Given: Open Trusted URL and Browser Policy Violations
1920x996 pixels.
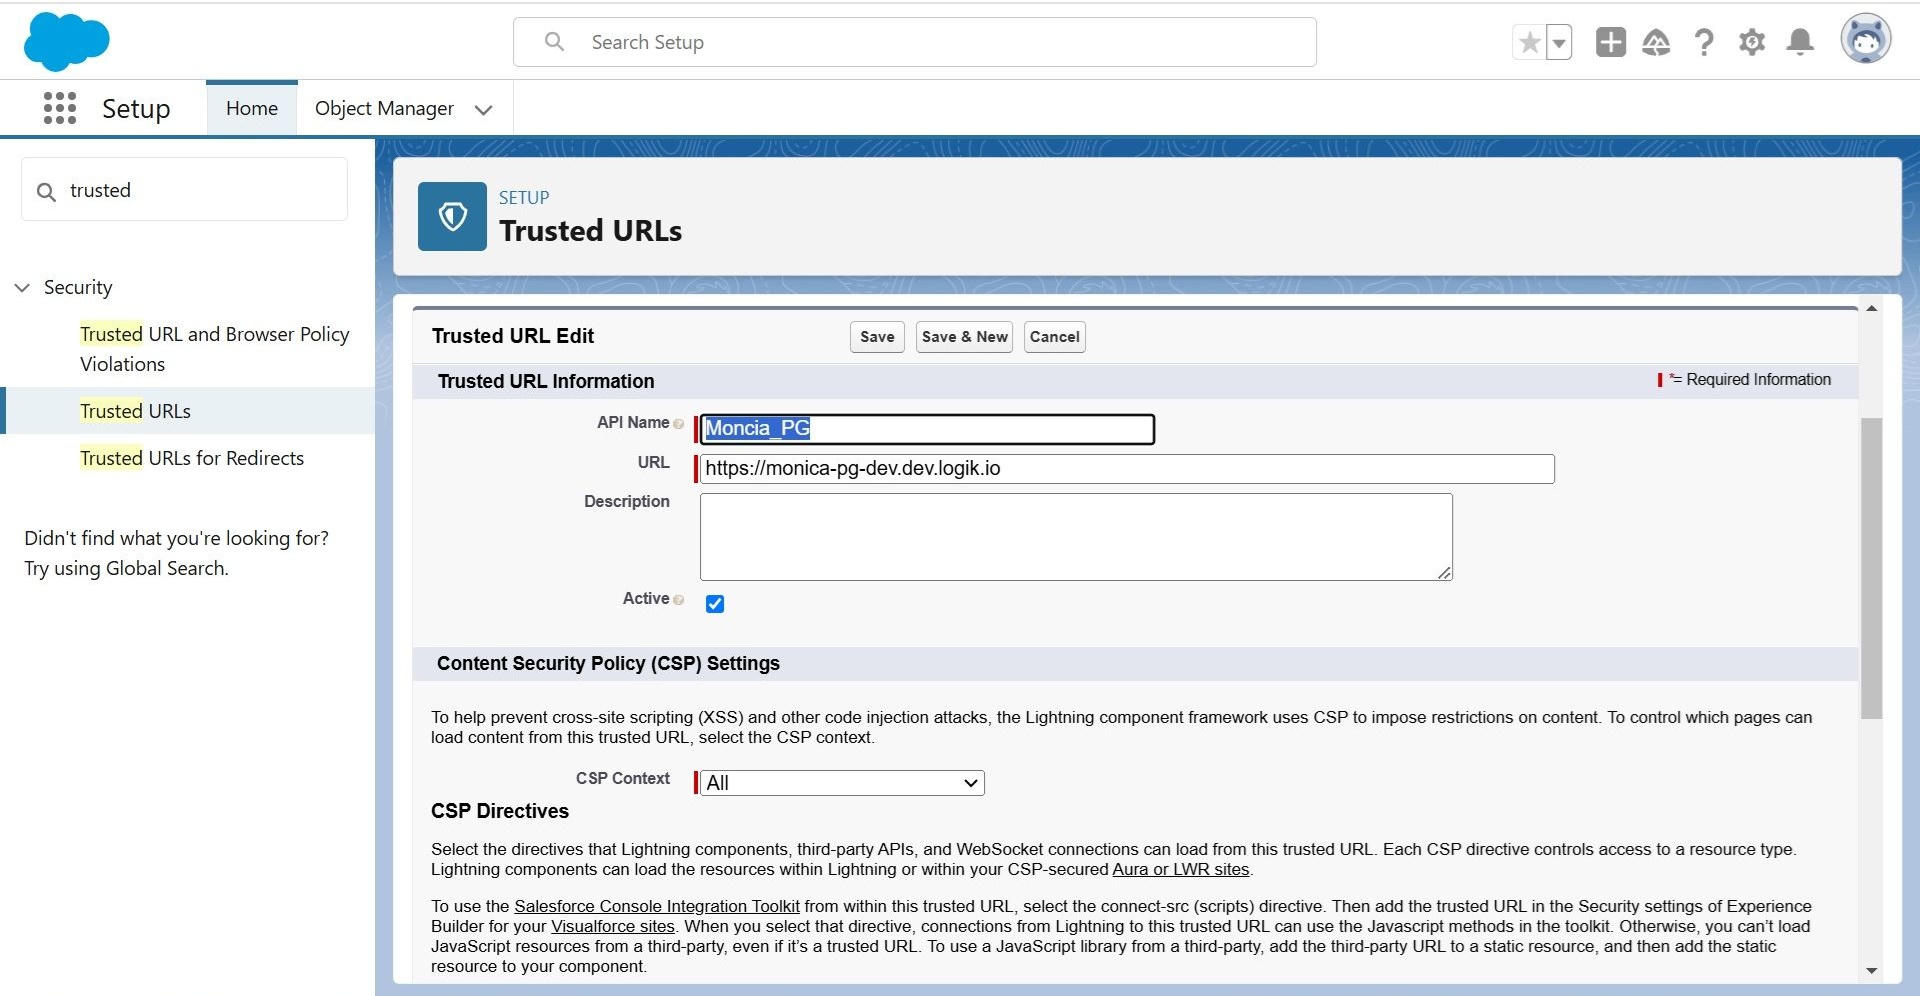Looking at the screenshot, I should [x=215, y=349].
